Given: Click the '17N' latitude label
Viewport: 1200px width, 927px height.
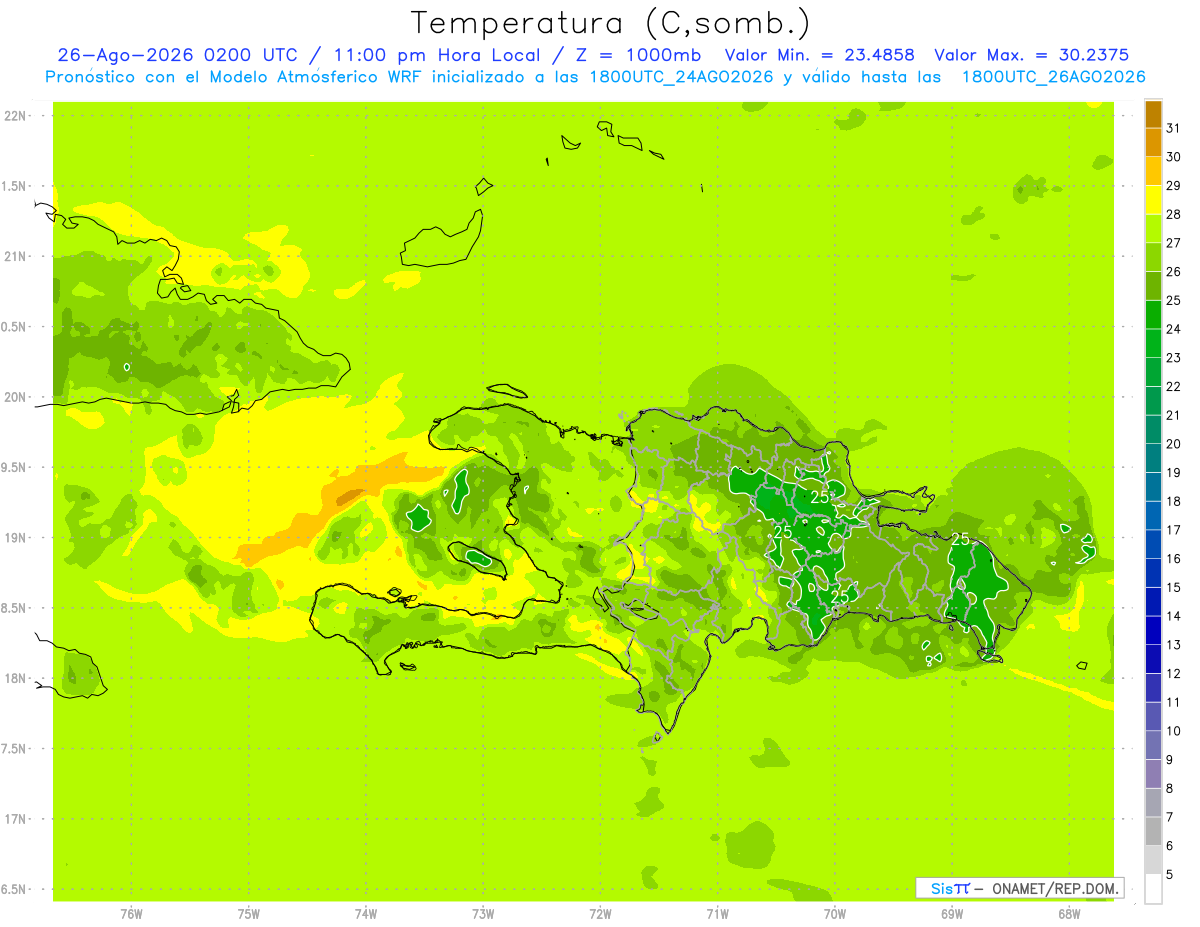Looking at the screenshot, I should click(x=15, y=820).
